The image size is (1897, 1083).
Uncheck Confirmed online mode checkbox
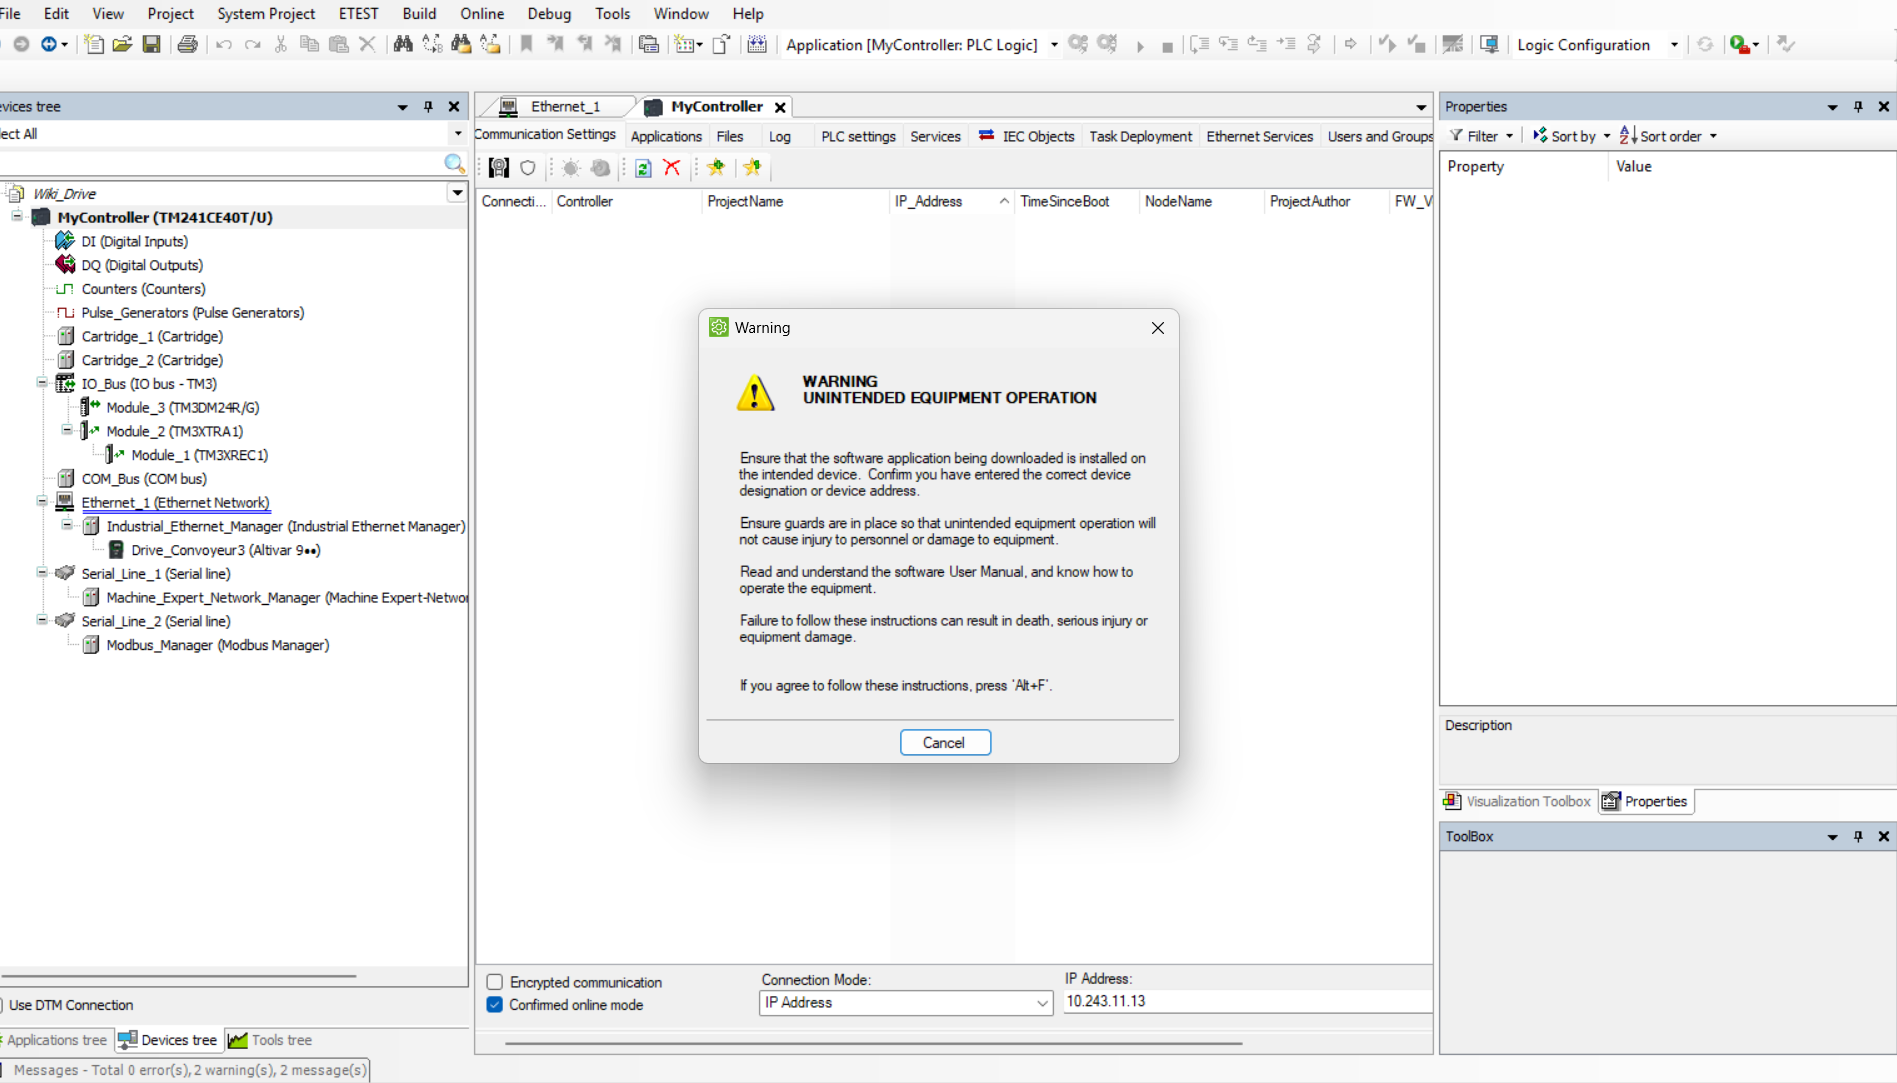(x=495, y=1005)
